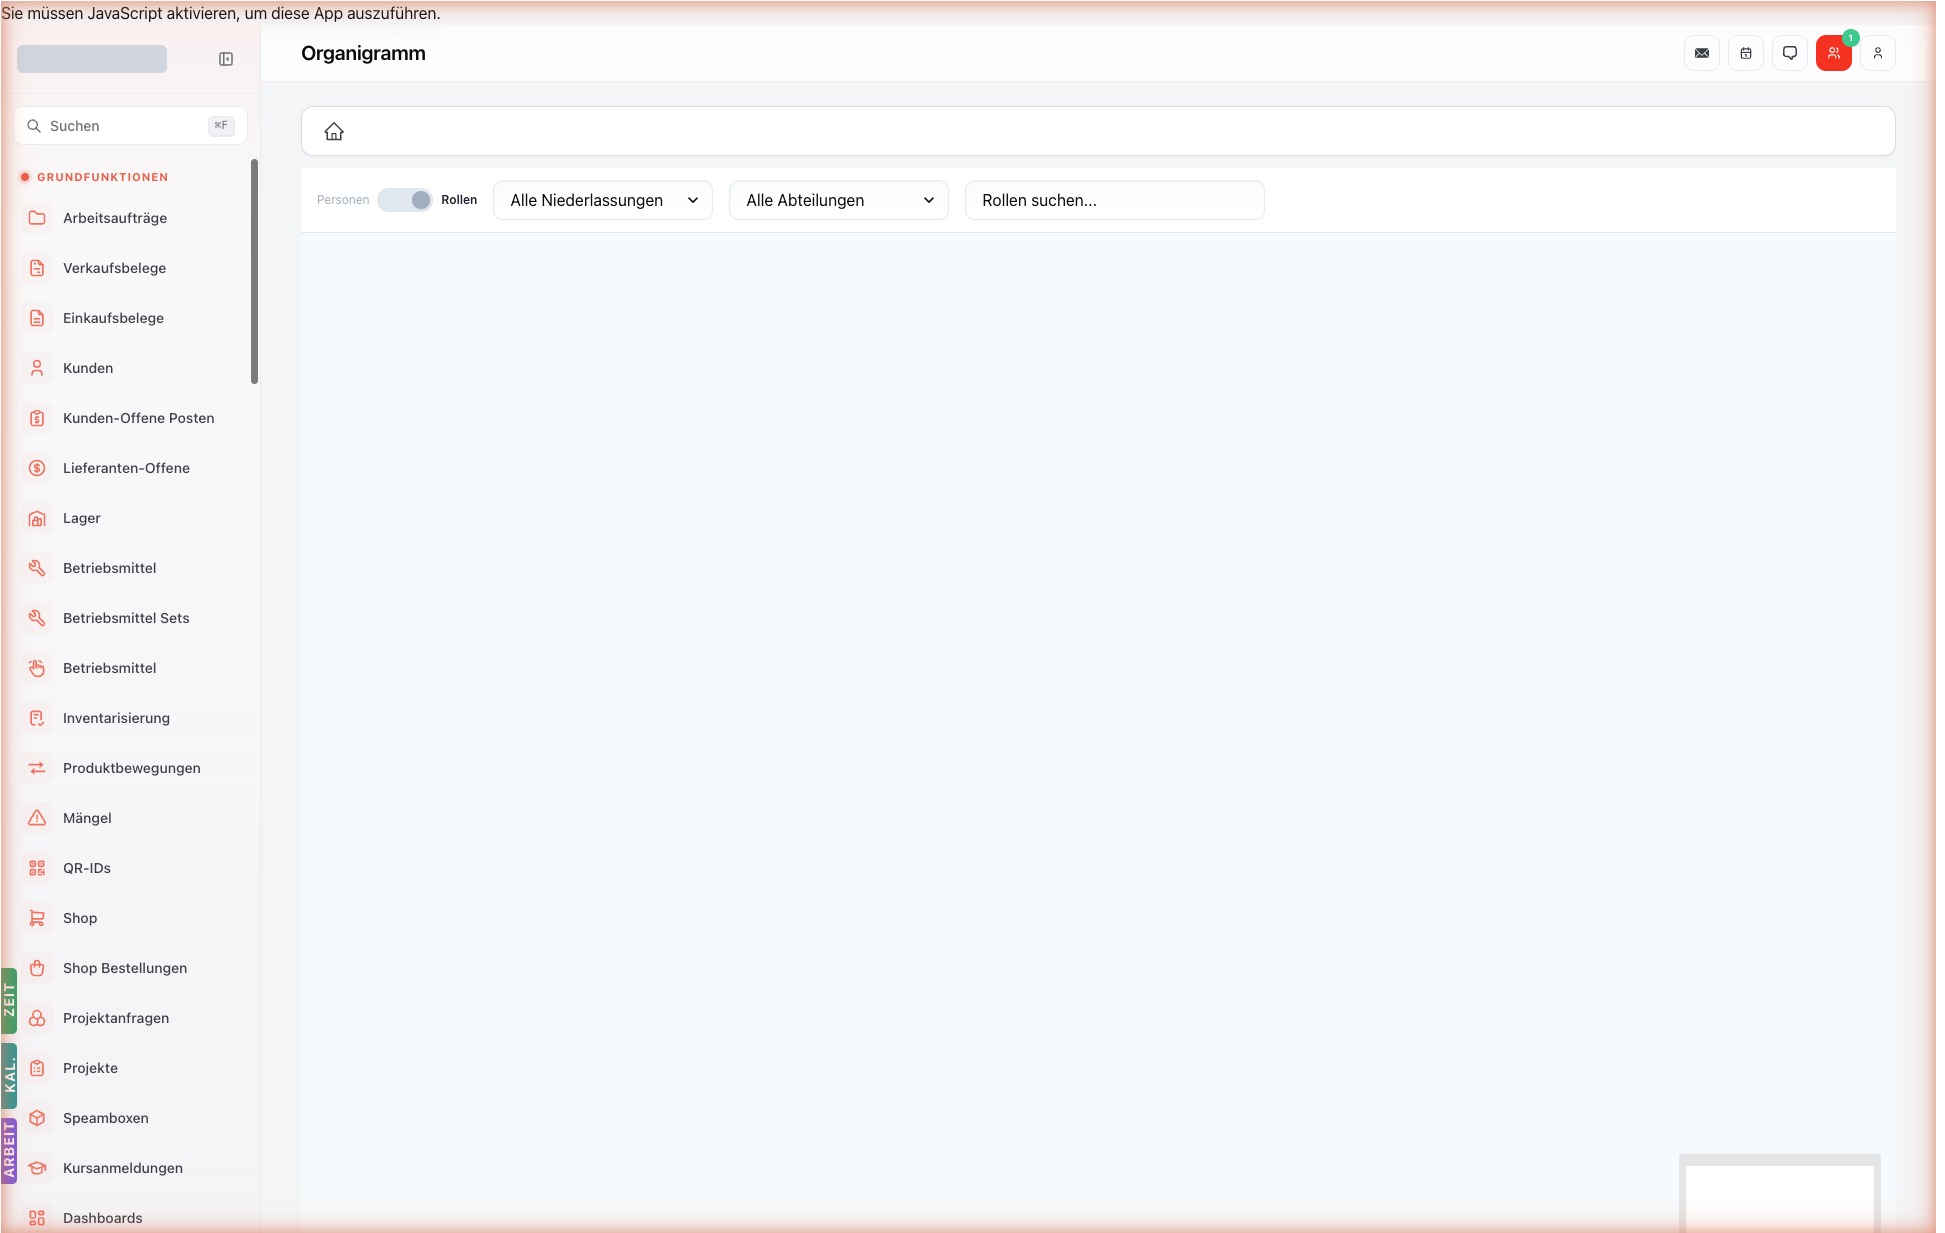1945x1233 pixels.
Task: Click the red users icon with badge
Action: click(1834, 53)
